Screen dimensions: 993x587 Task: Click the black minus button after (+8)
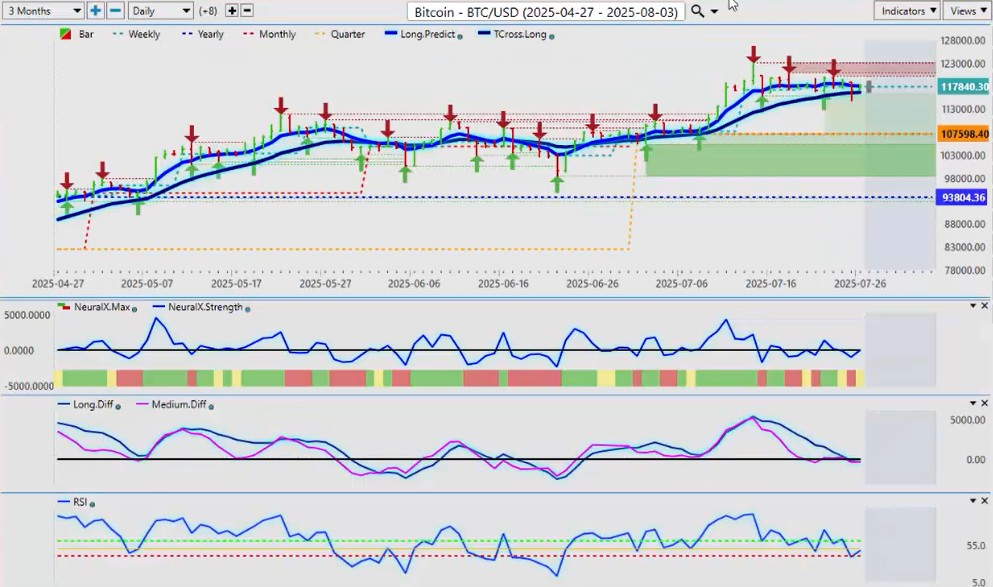coord(247,10)
